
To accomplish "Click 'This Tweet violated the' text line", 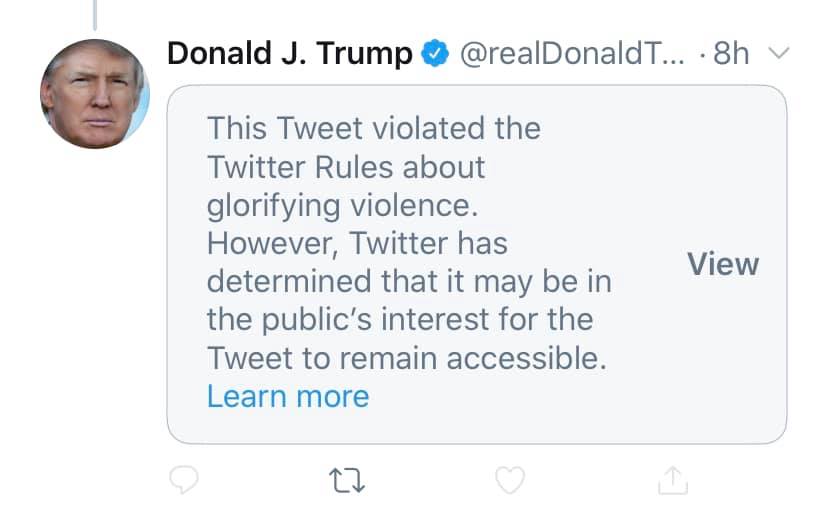I will (374, 128).
